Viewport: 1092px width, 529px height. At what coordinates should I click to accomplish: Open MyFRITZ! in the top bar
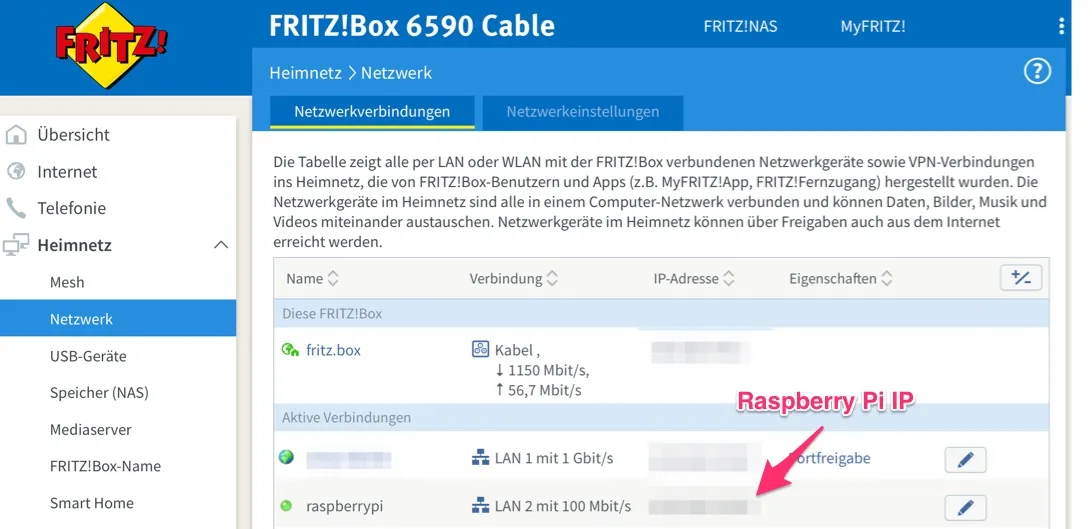[x=872, y=27]
